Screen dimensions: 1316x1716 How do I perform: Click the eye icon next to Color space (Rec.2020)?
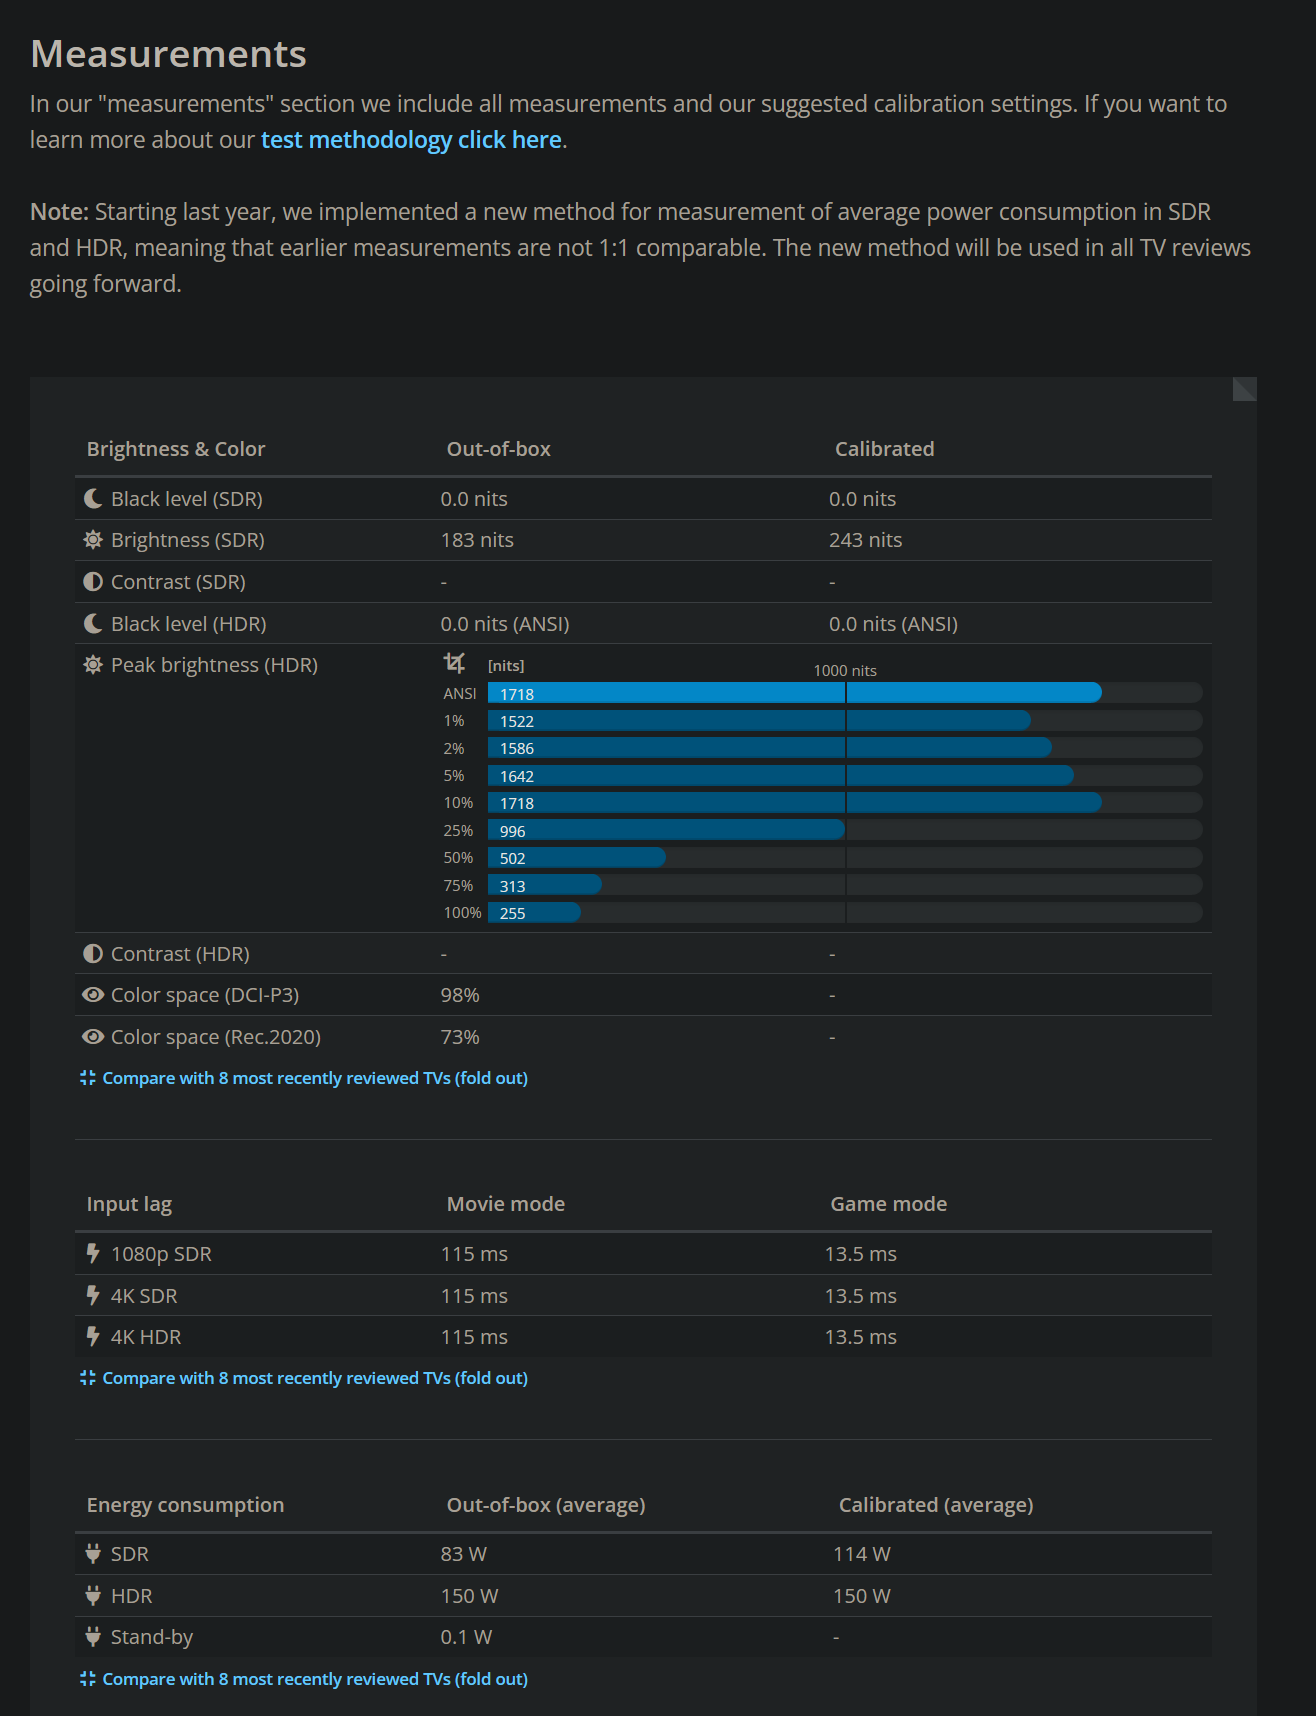(x=93, y=1037)
